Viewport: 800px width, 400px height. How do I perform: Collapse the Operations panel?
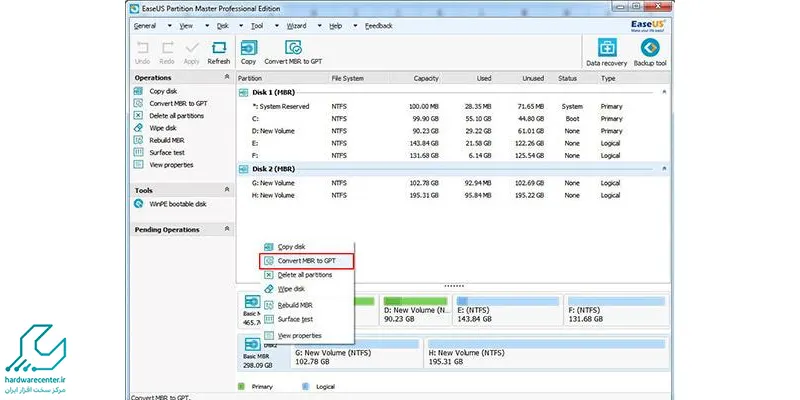(227, 77)
